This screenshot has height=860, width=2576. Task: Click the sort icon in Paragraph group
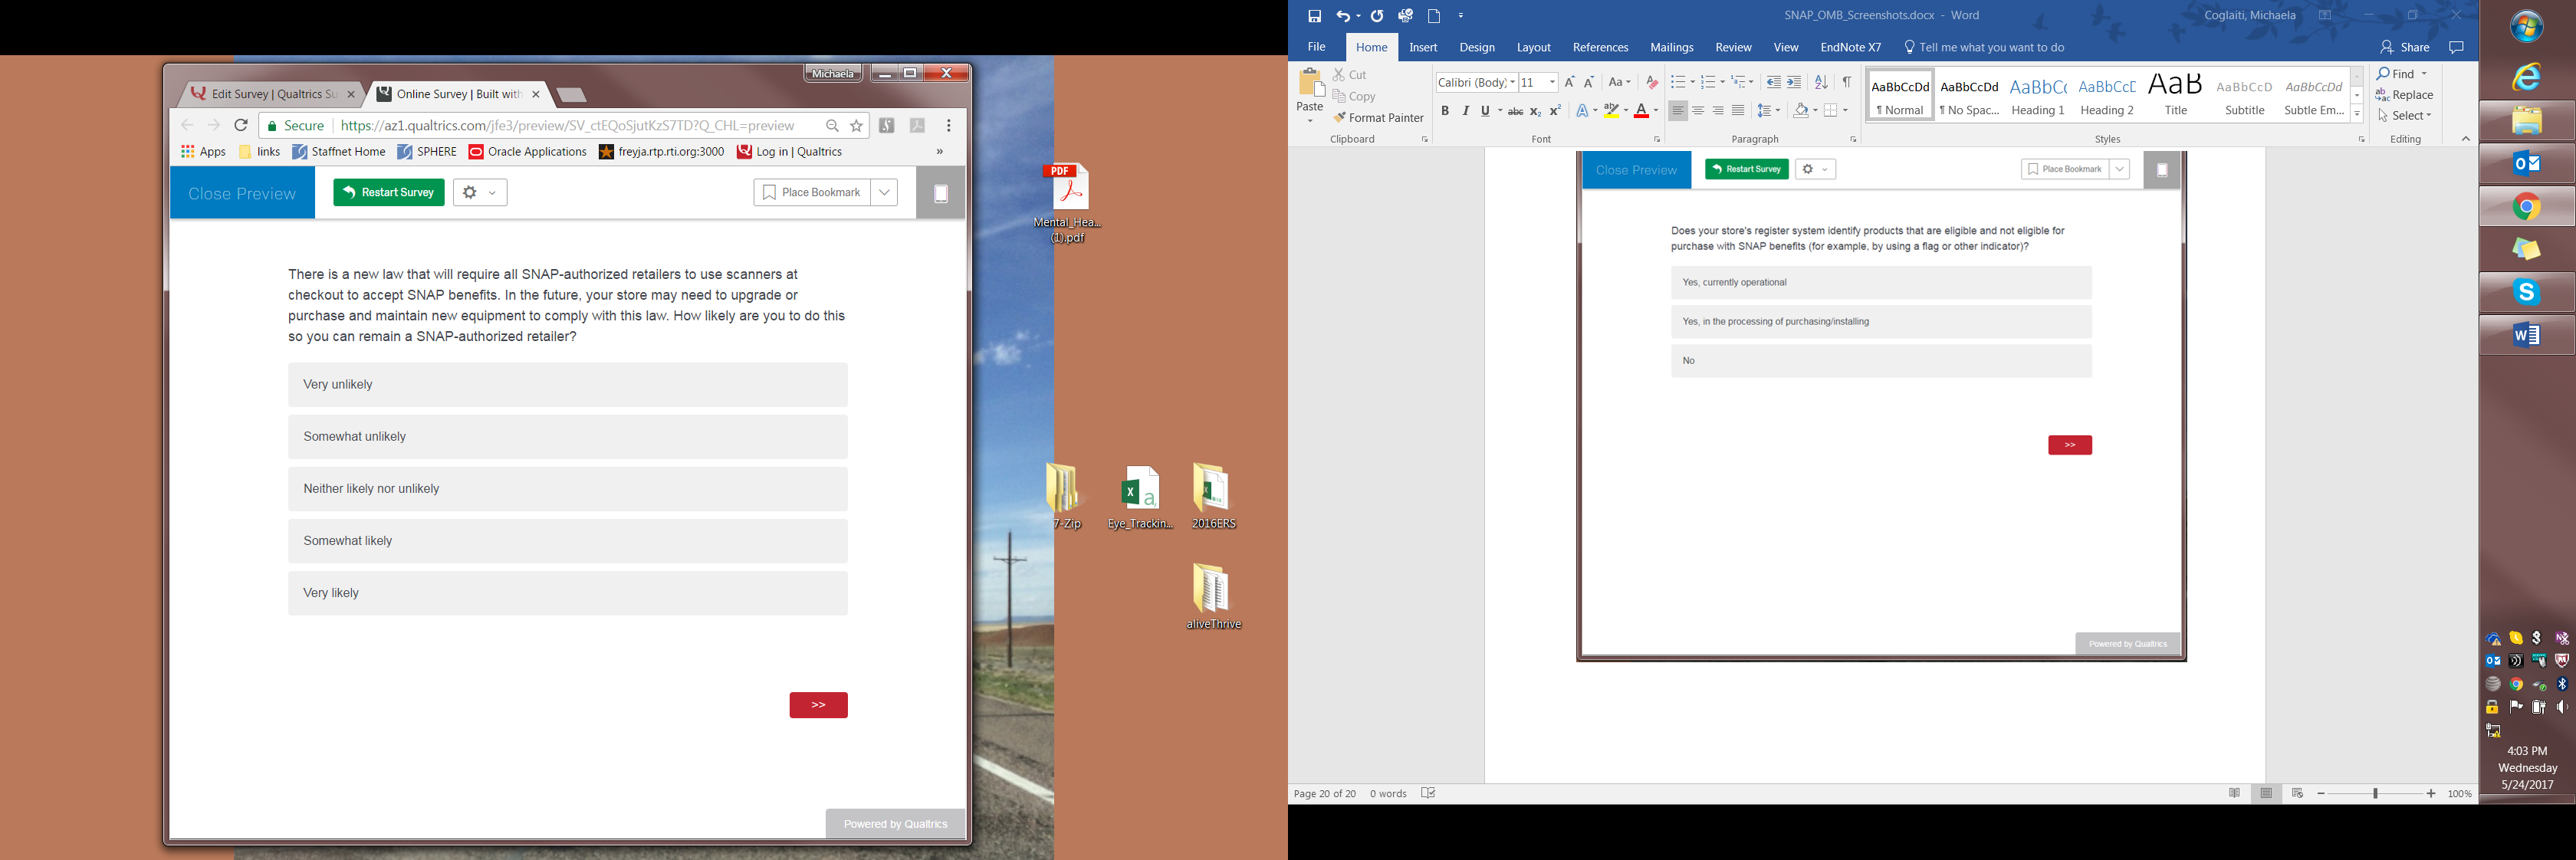pyautogui.click(x=1821, y=82)
